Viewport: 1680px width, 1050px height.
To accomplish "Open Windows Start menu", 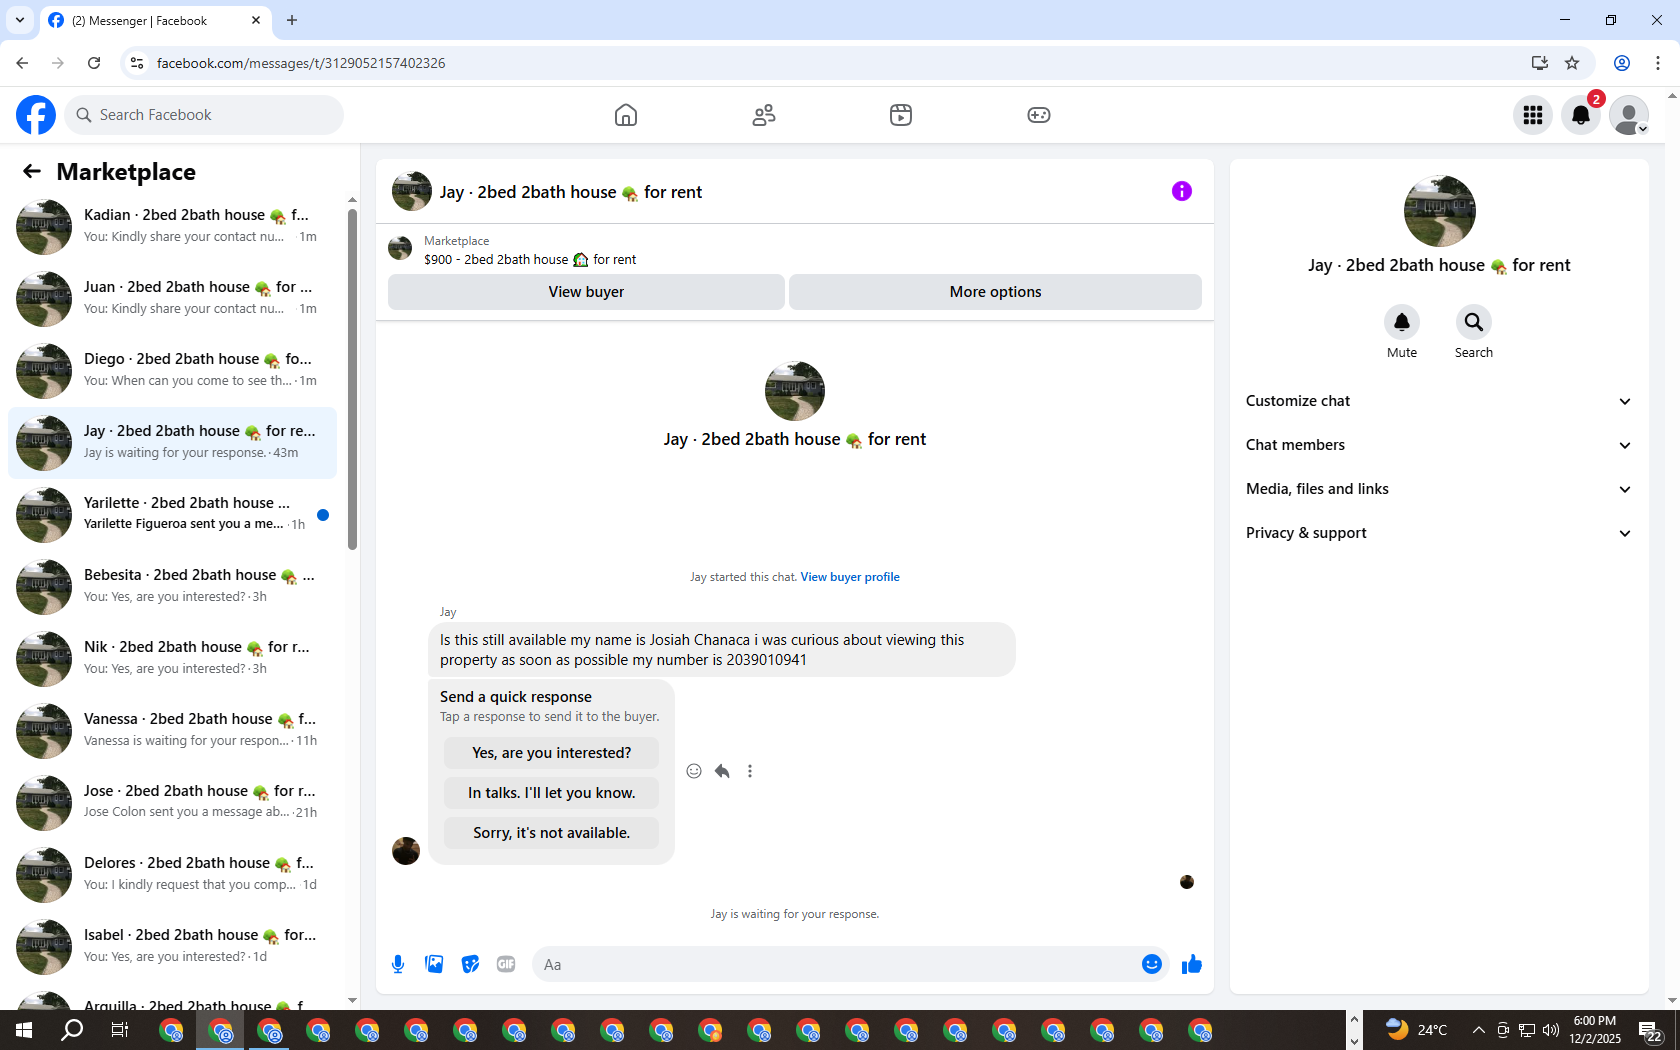I will [24, 1030].
